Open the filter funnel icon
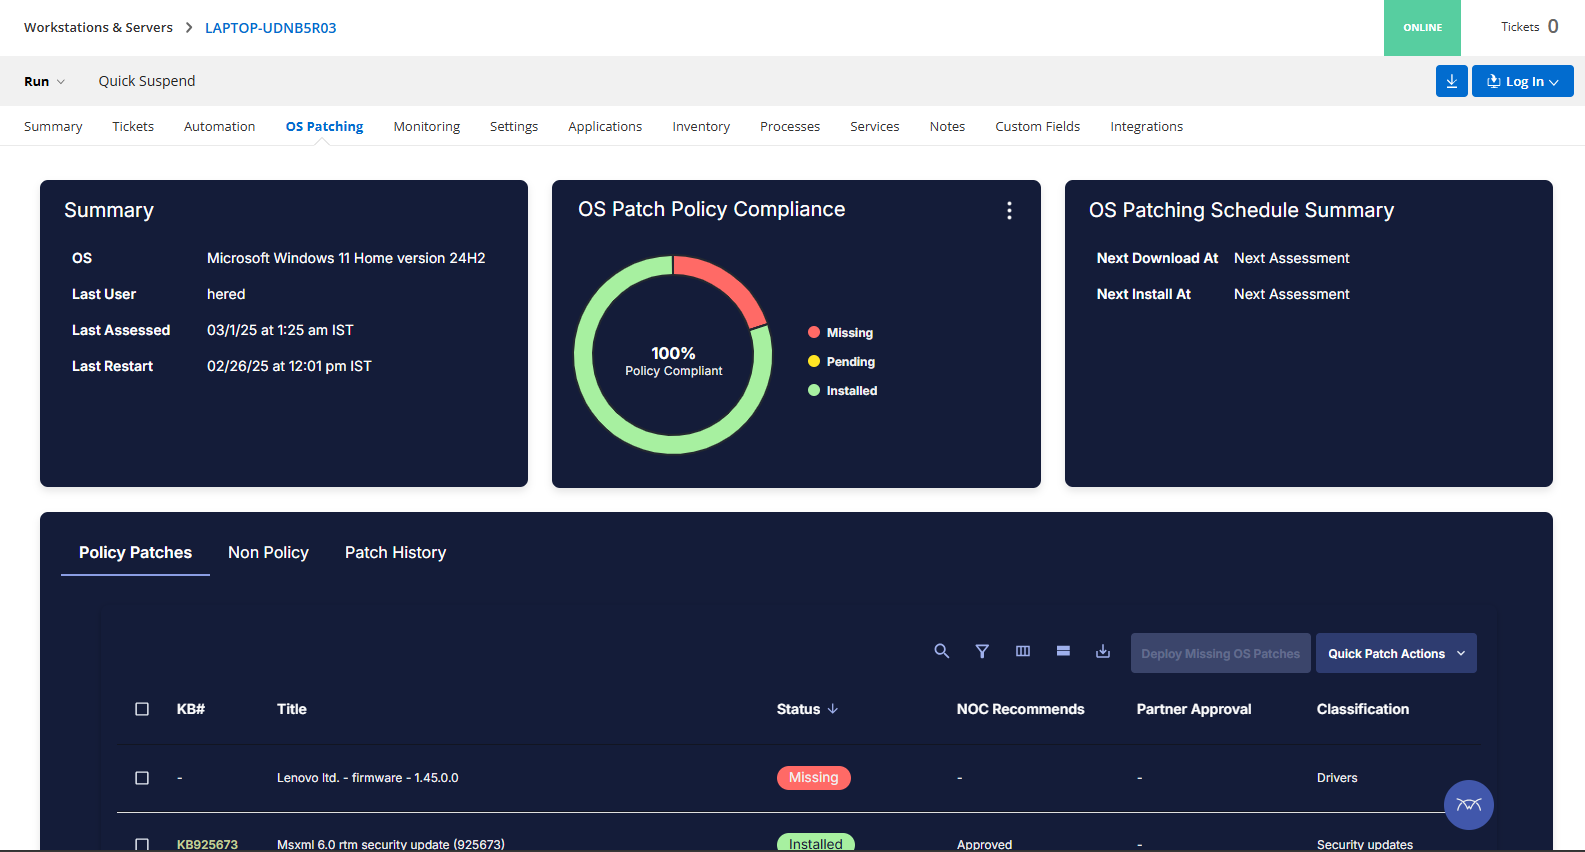Screen dimensions: 1585x852 click(982, 651)
